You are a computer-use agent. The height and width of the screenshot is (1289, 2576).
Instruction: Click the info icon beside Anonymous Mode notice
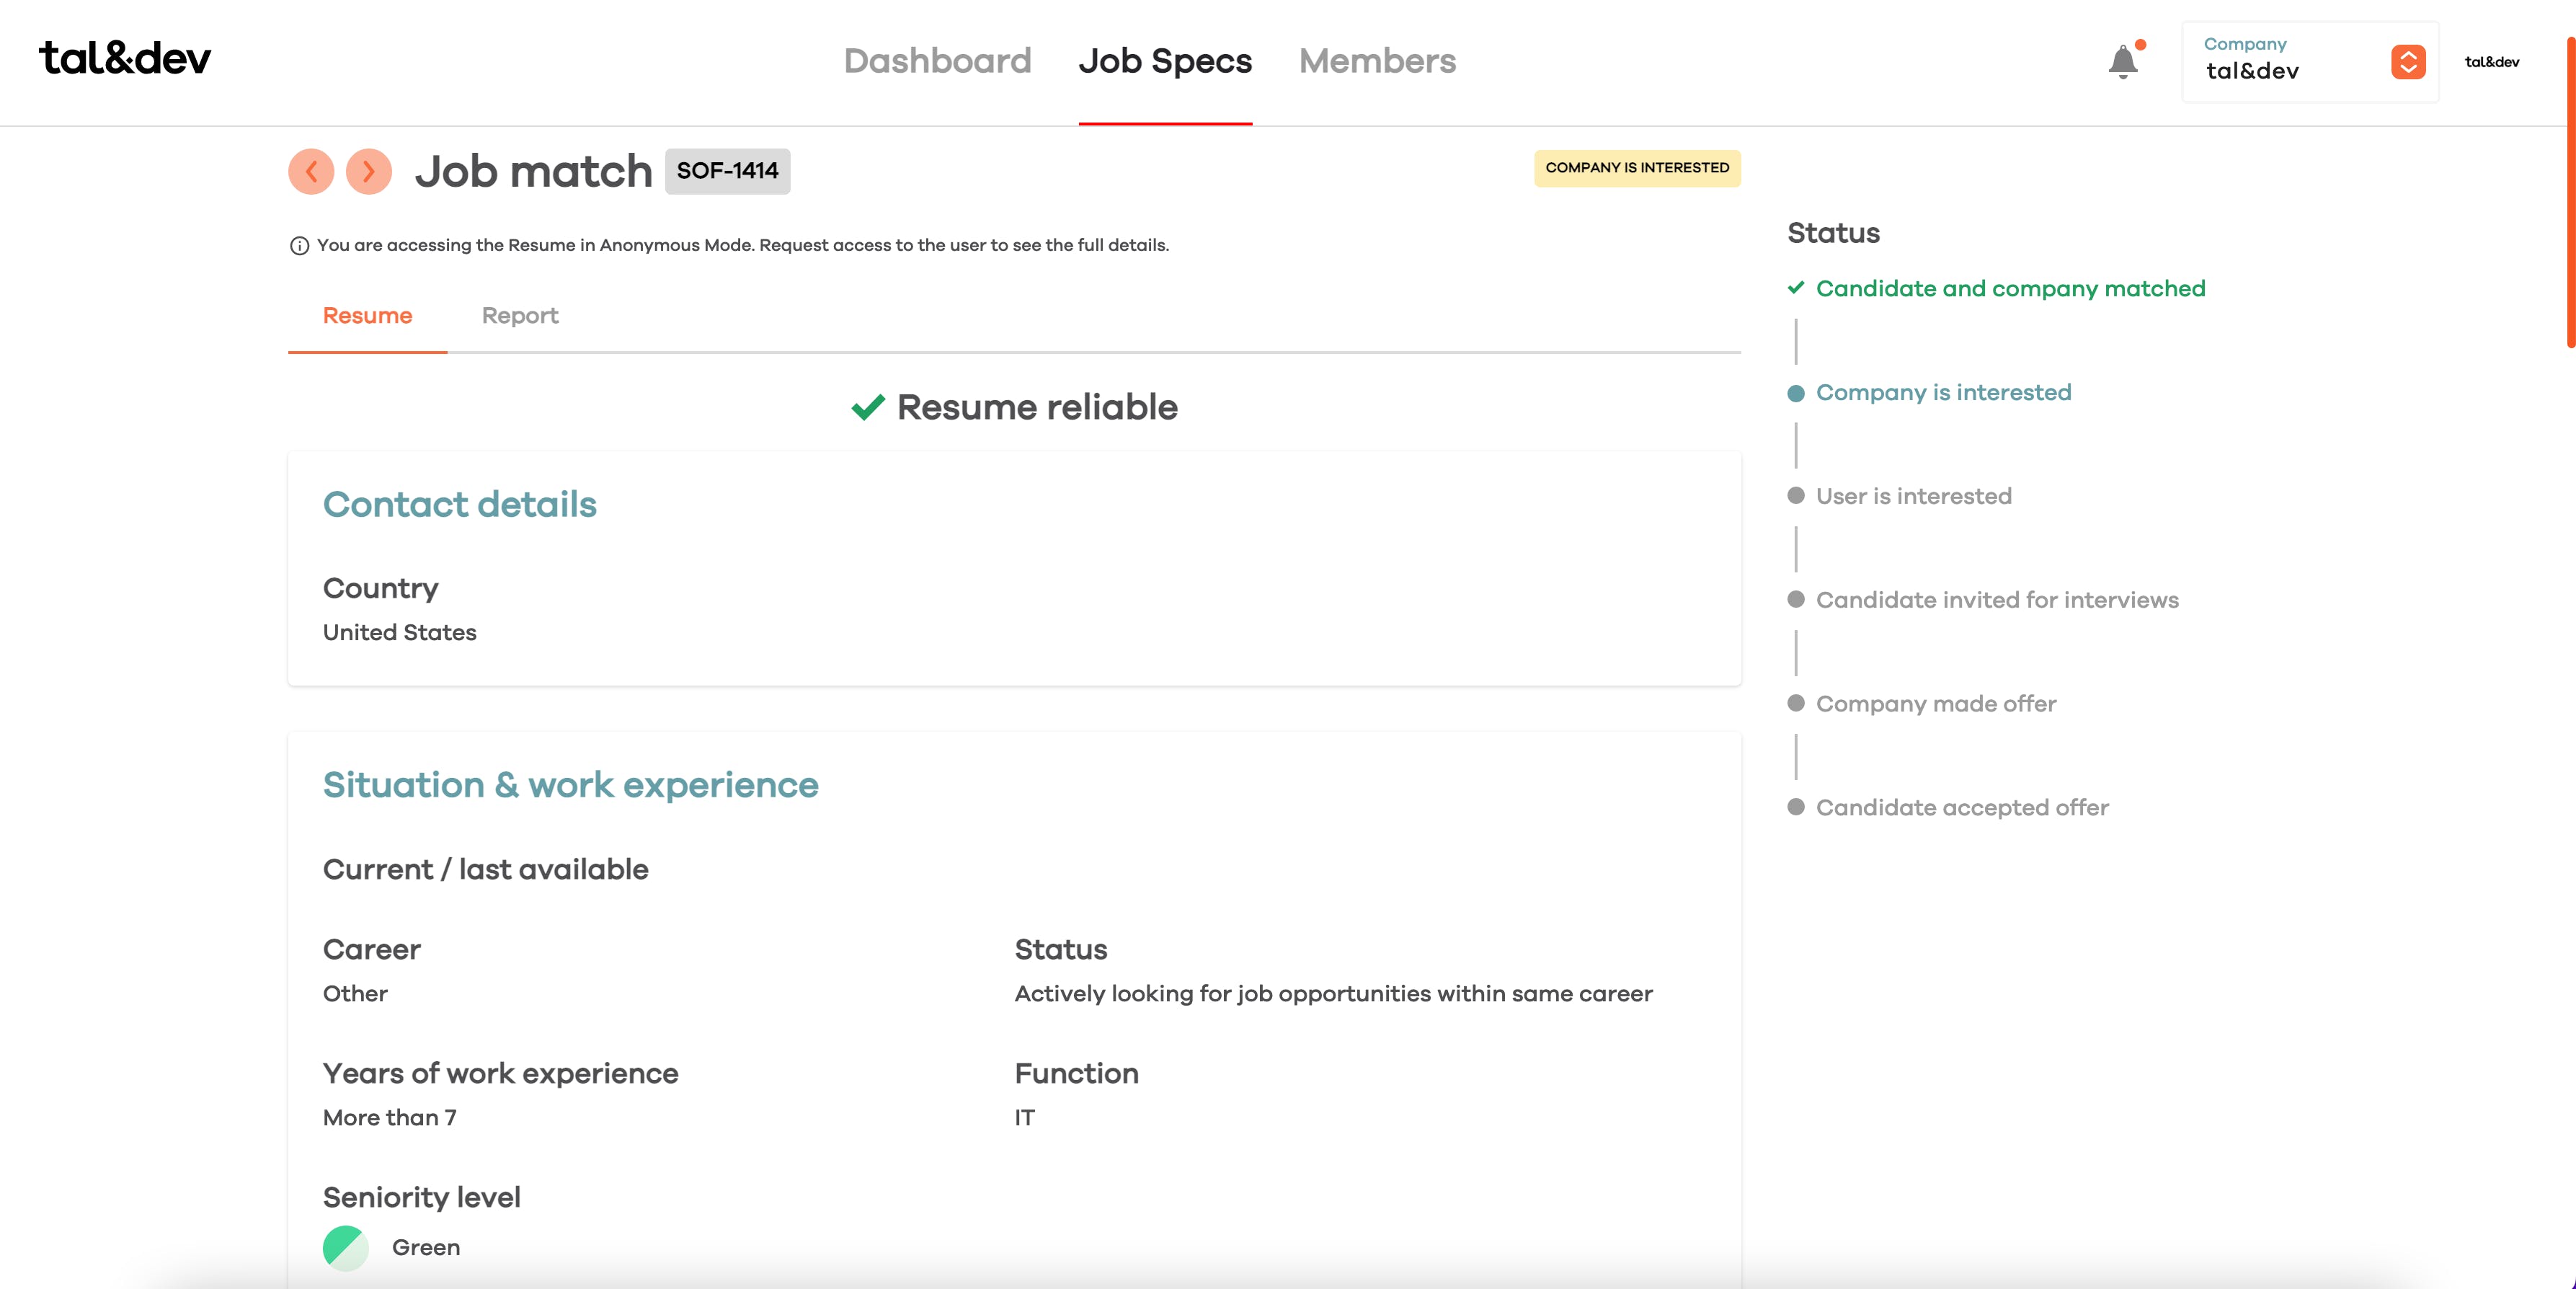point(299,246)
